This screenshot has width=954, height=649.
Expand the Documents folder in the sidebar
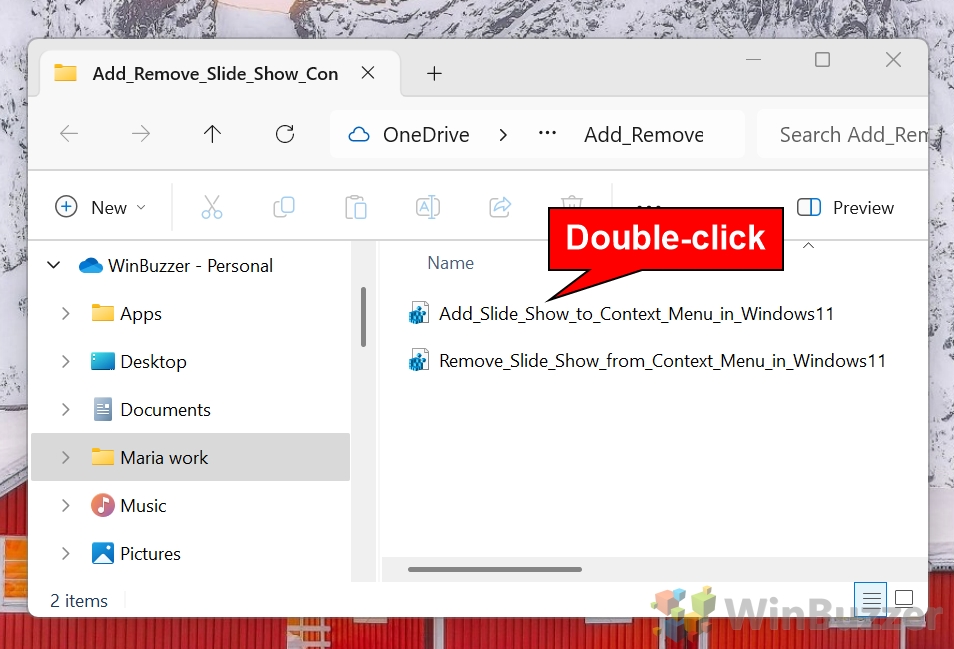click(x=66, y=409)
